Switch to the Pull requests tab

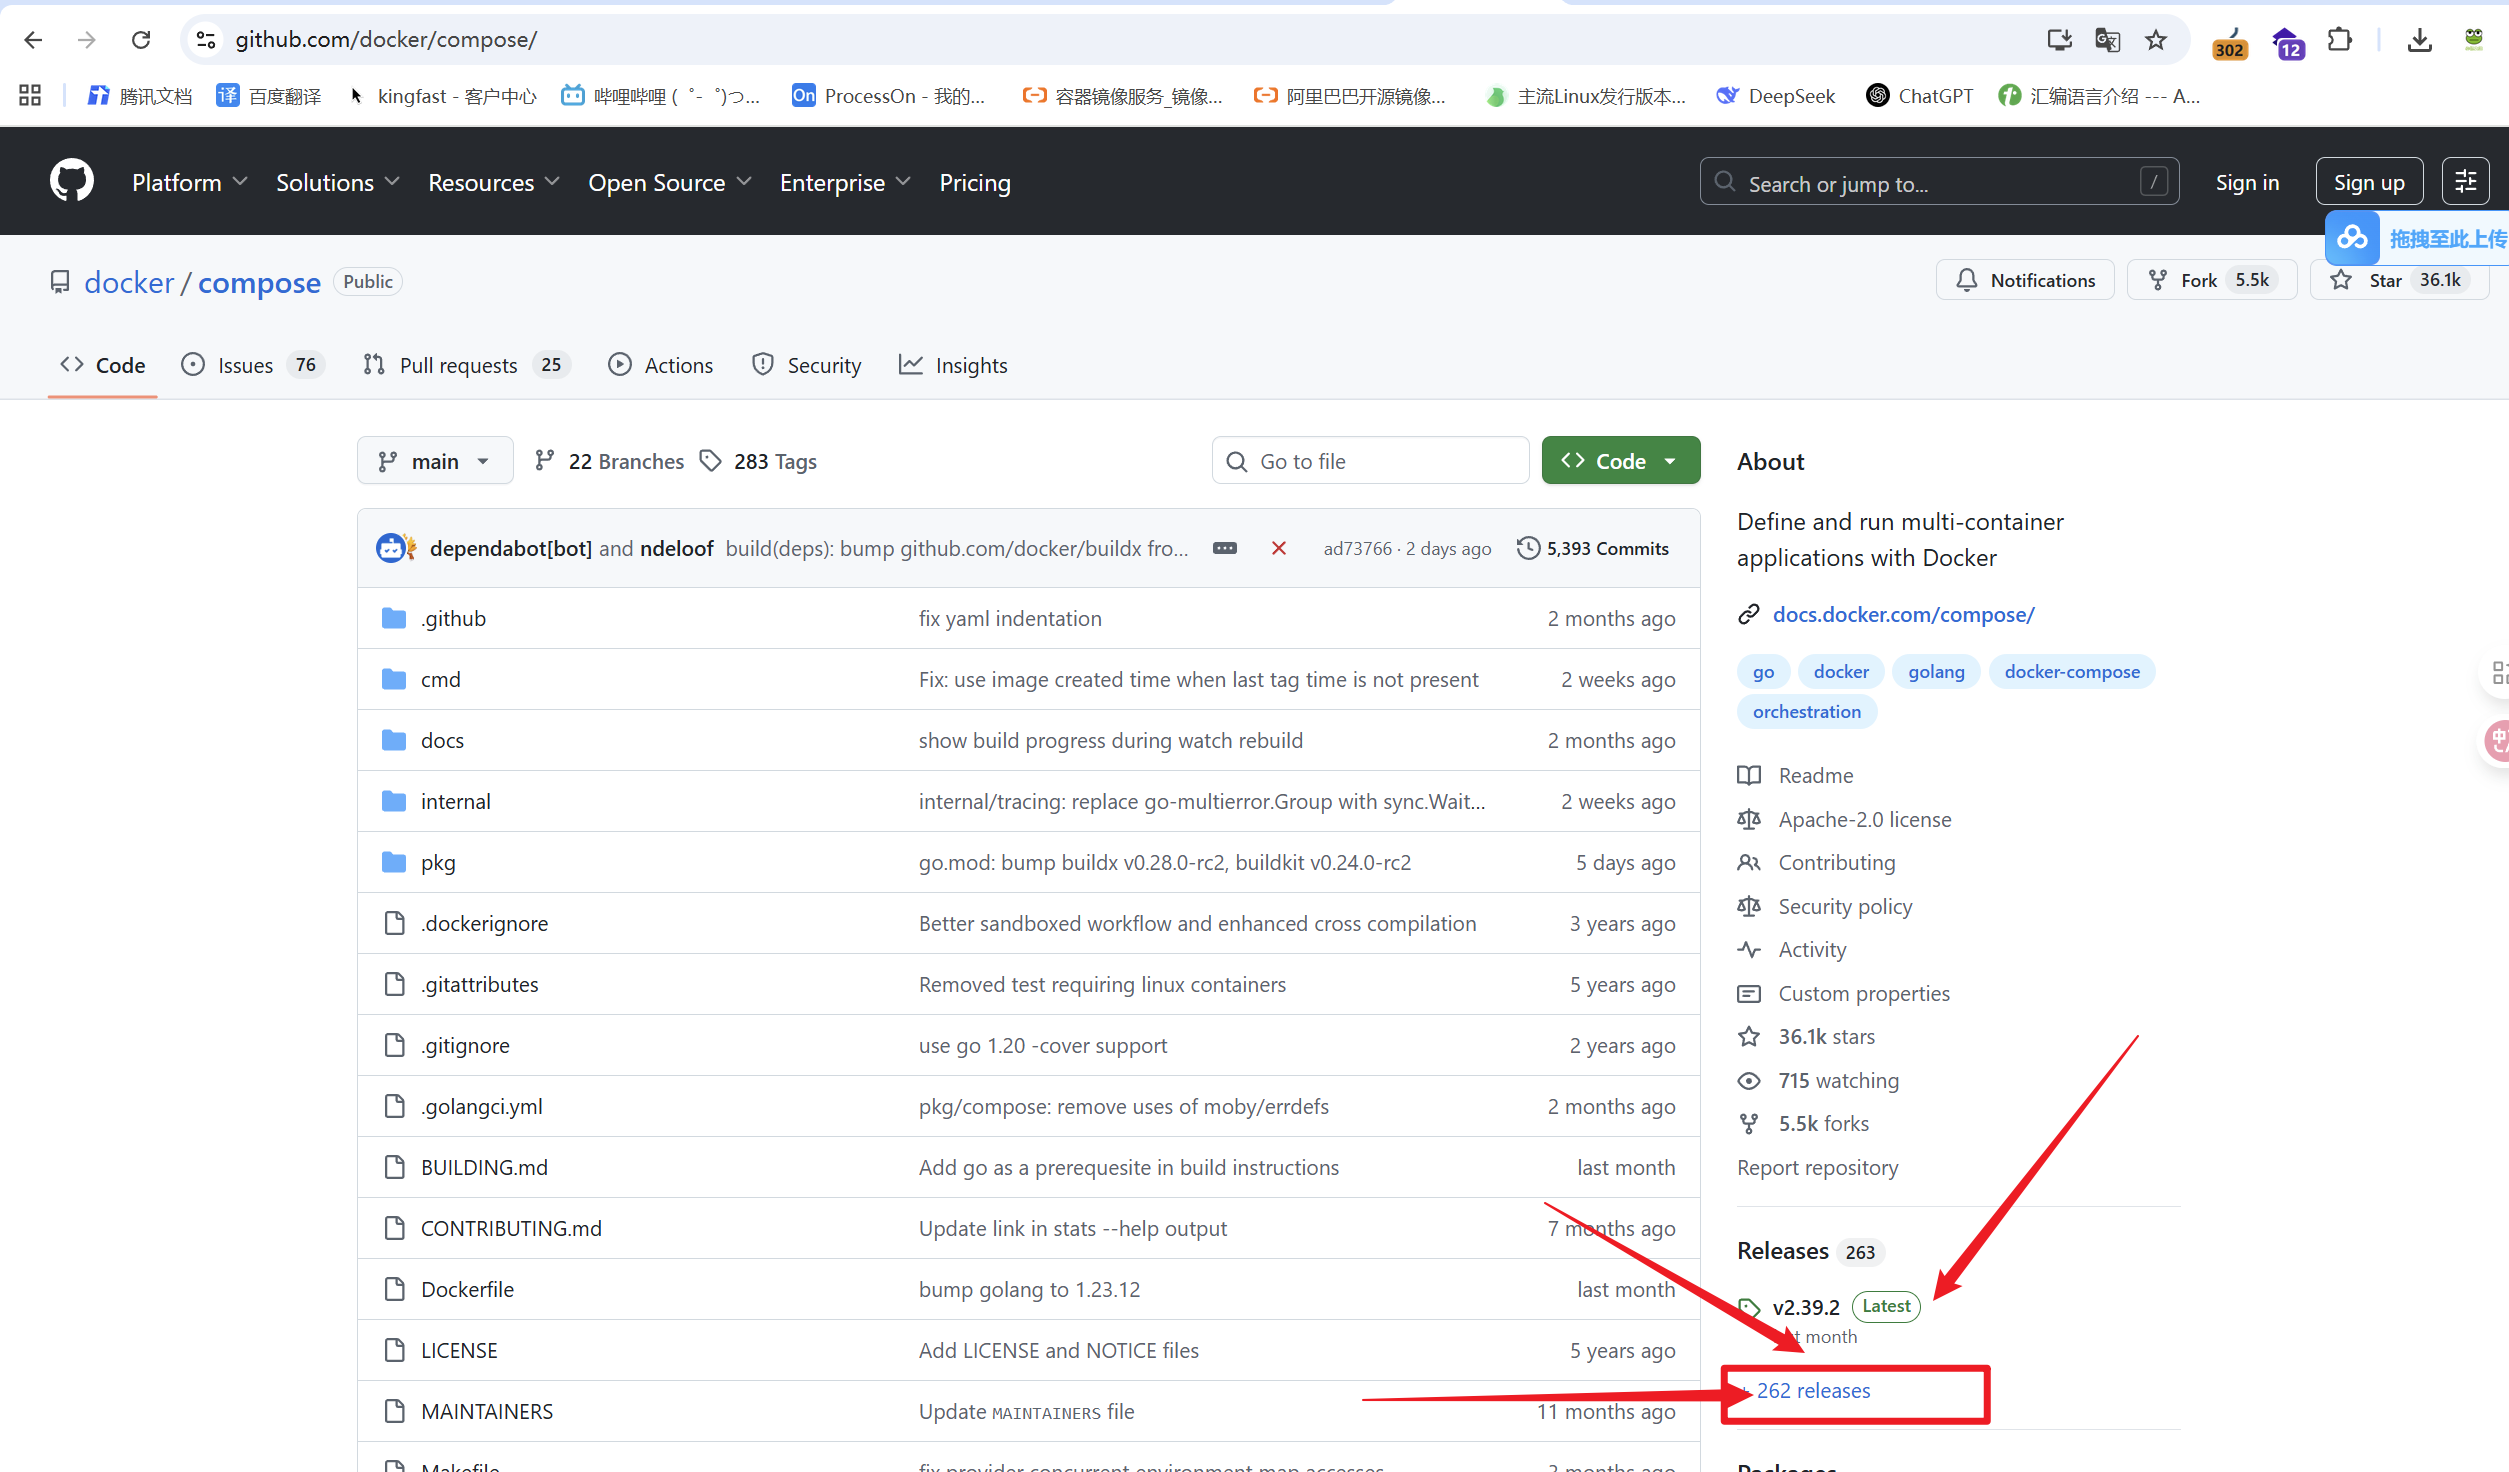click(466, 365)
